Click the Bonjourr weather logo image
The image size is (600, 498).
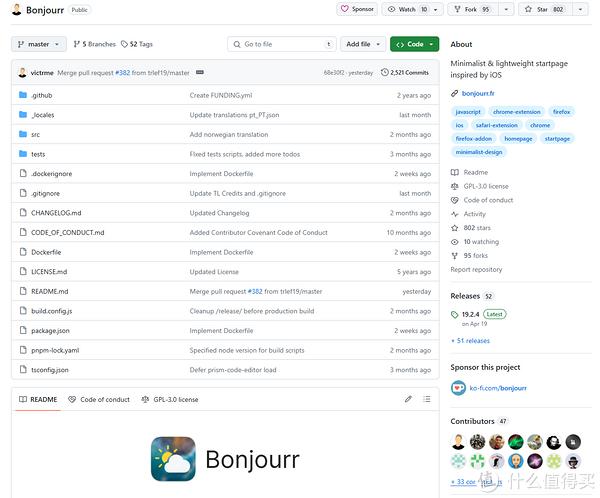coord(173,459)
